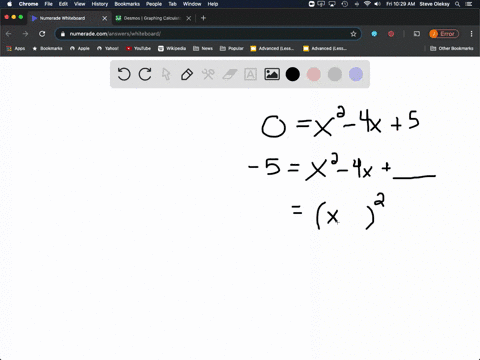Click the numerade.com address bar
Image resolution: width=480 pixels, height=360 pixels.
[208, 34]
